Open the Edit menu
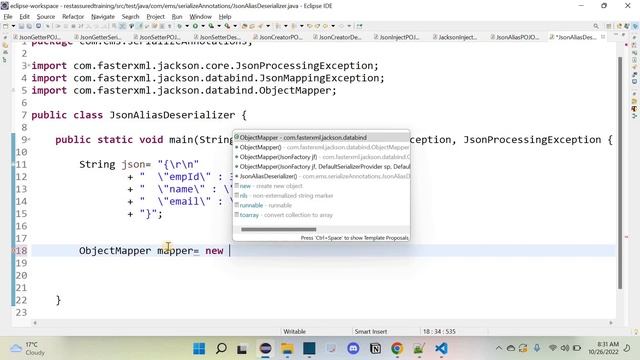 pos(24,17)
